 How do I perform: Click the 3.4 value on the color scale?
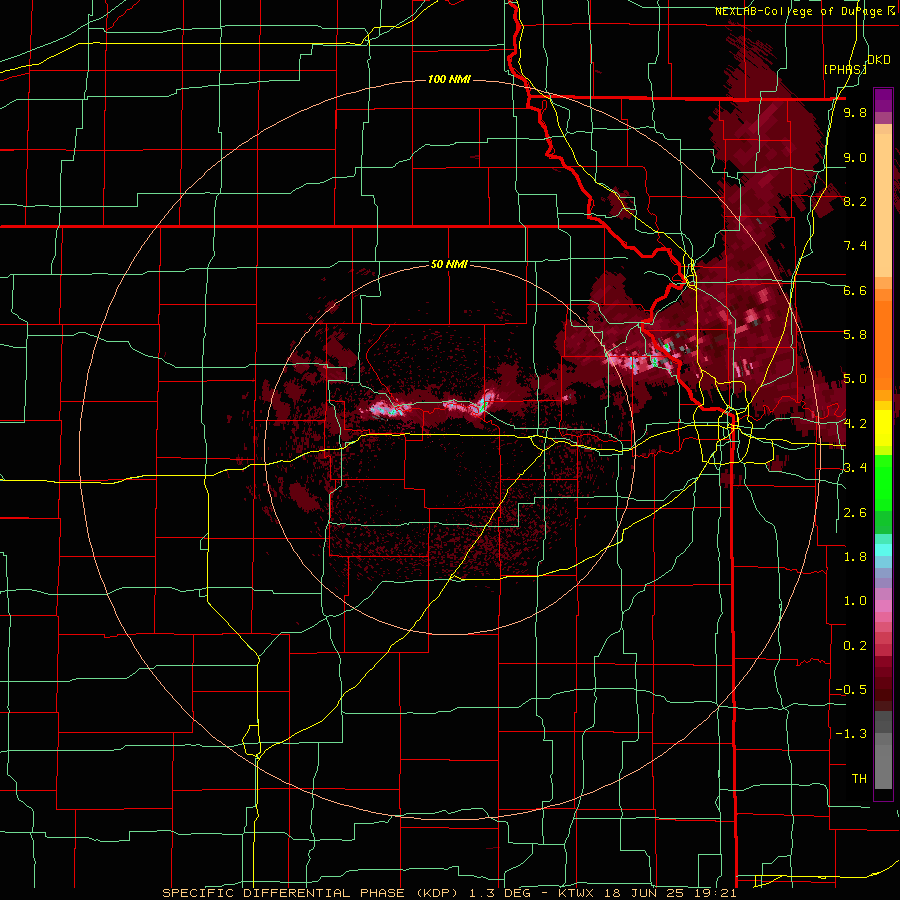pos(855,468)
